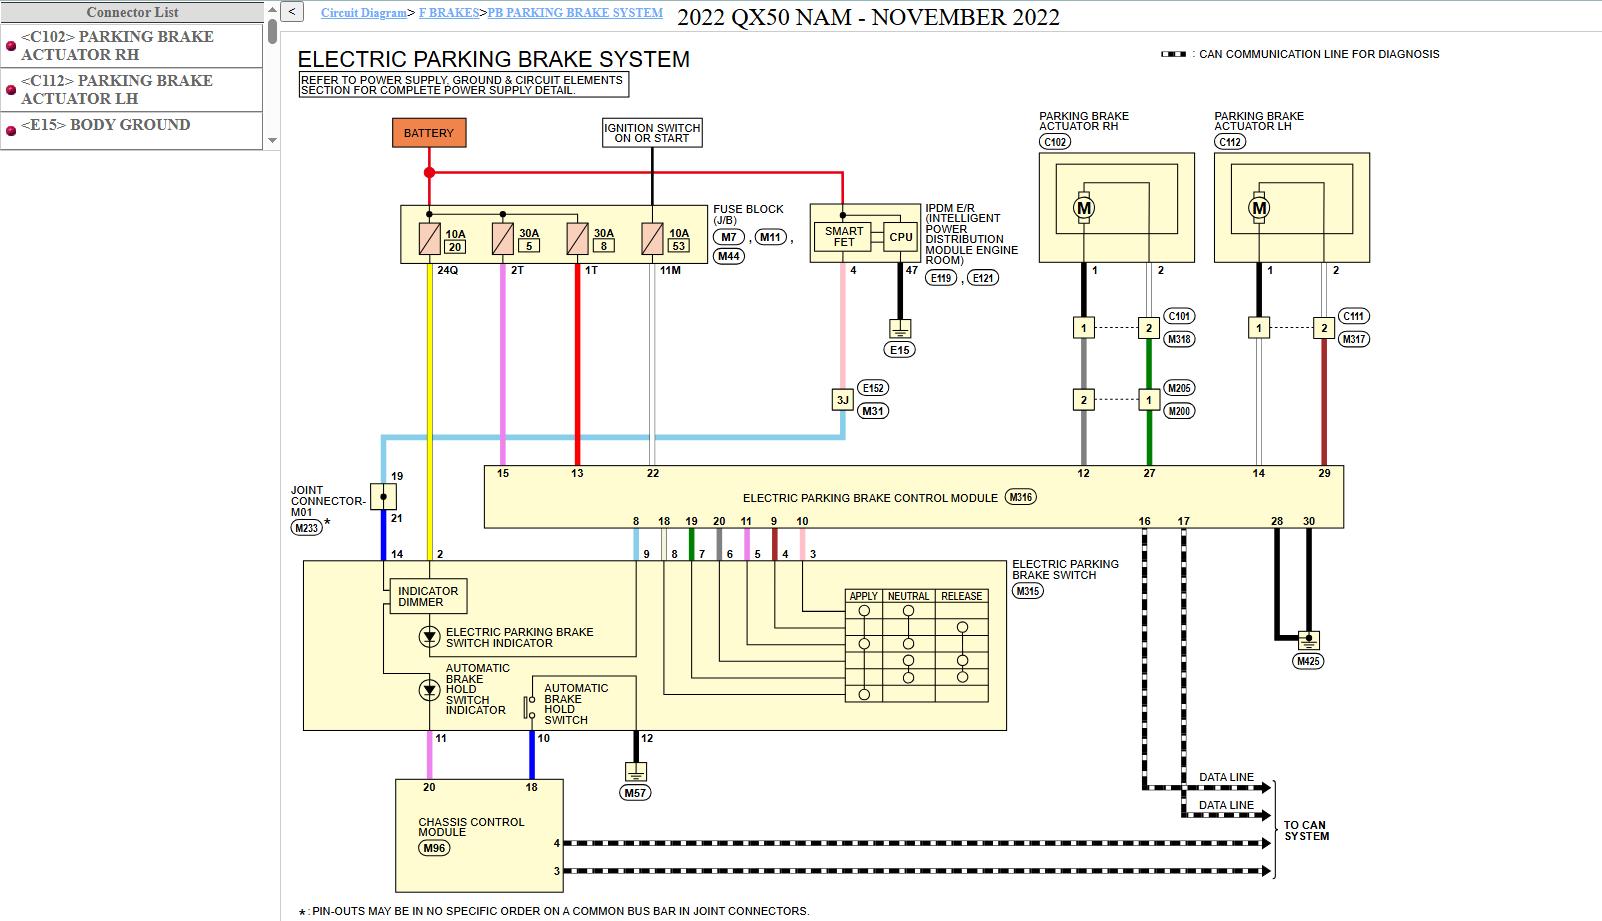Click the 10A fuse 53 symbol
This screenshot has width=1602, height=921.
pos(652,239)
